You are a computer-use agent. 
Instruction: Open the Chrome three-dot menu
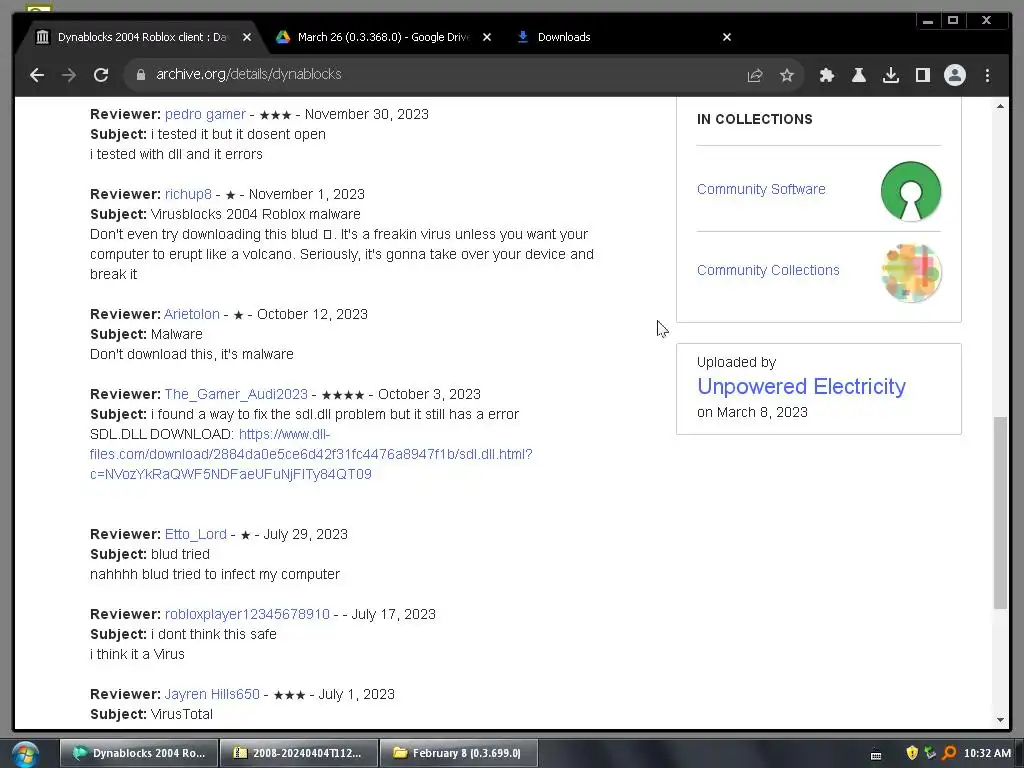(987, 75)
